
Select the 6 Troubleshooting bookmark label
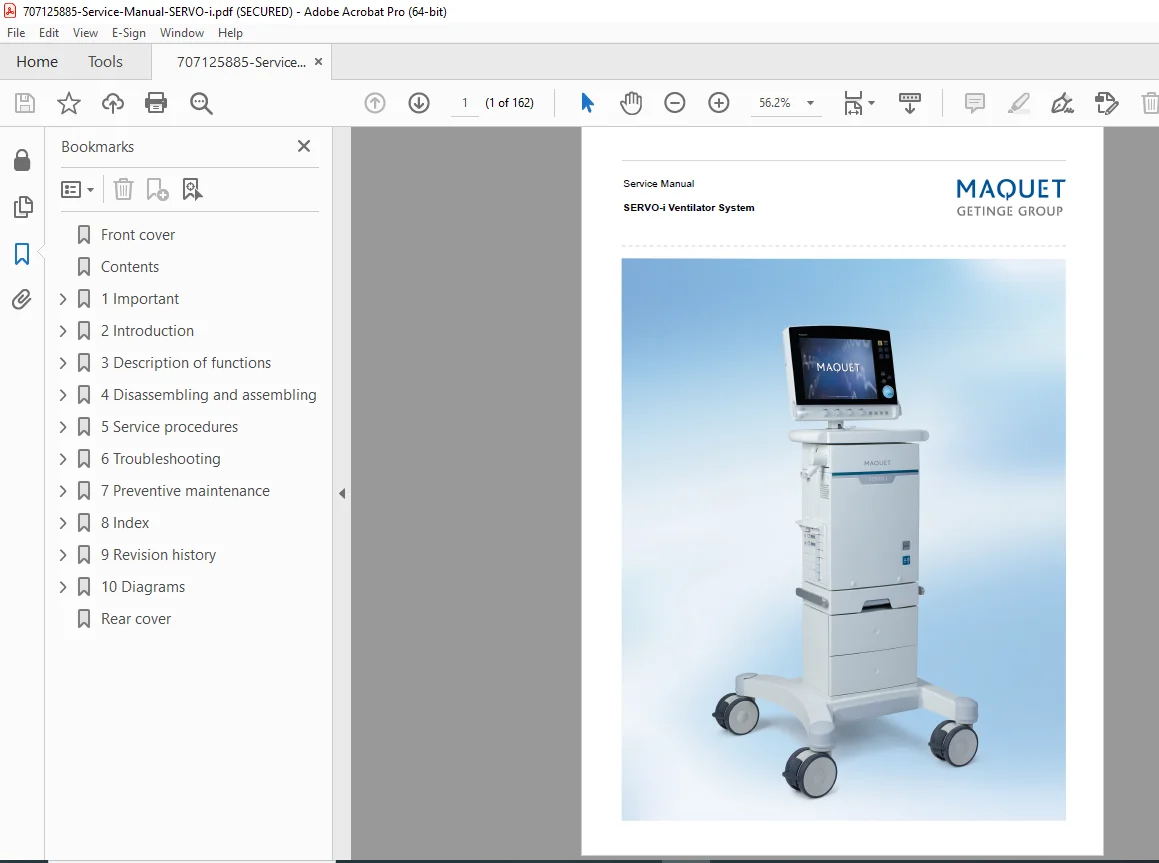(160, 459)
